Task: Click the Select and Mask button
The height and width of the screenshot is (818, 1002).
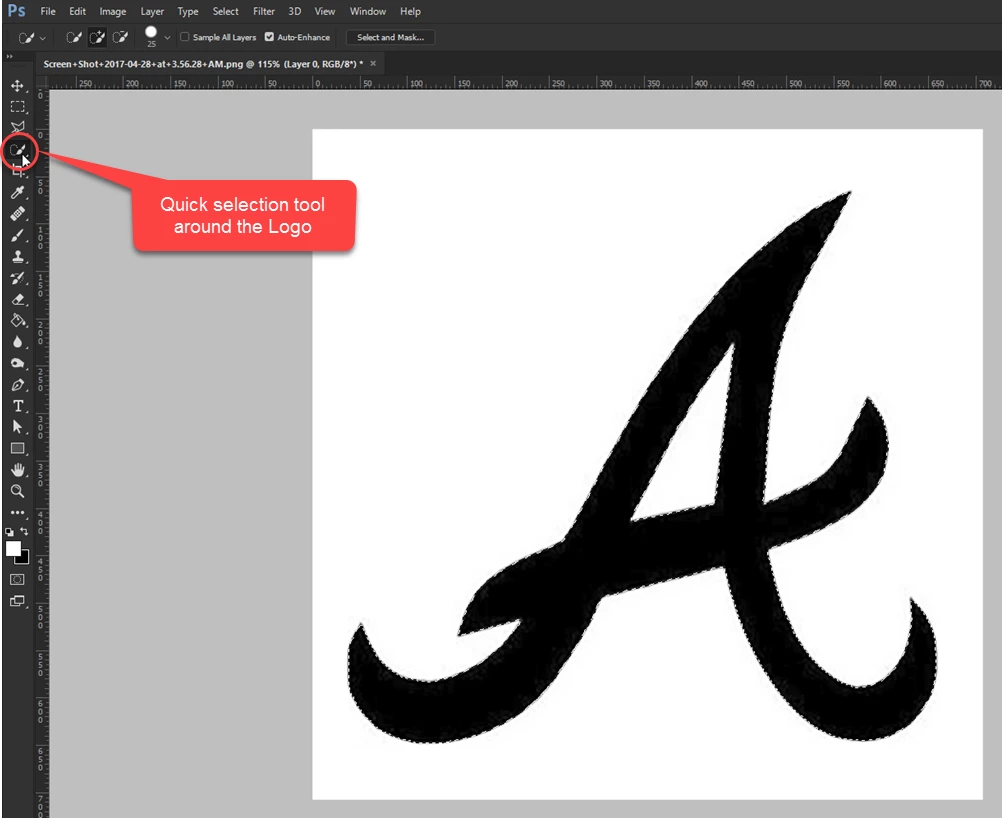Action: click(x=390, y=37)
